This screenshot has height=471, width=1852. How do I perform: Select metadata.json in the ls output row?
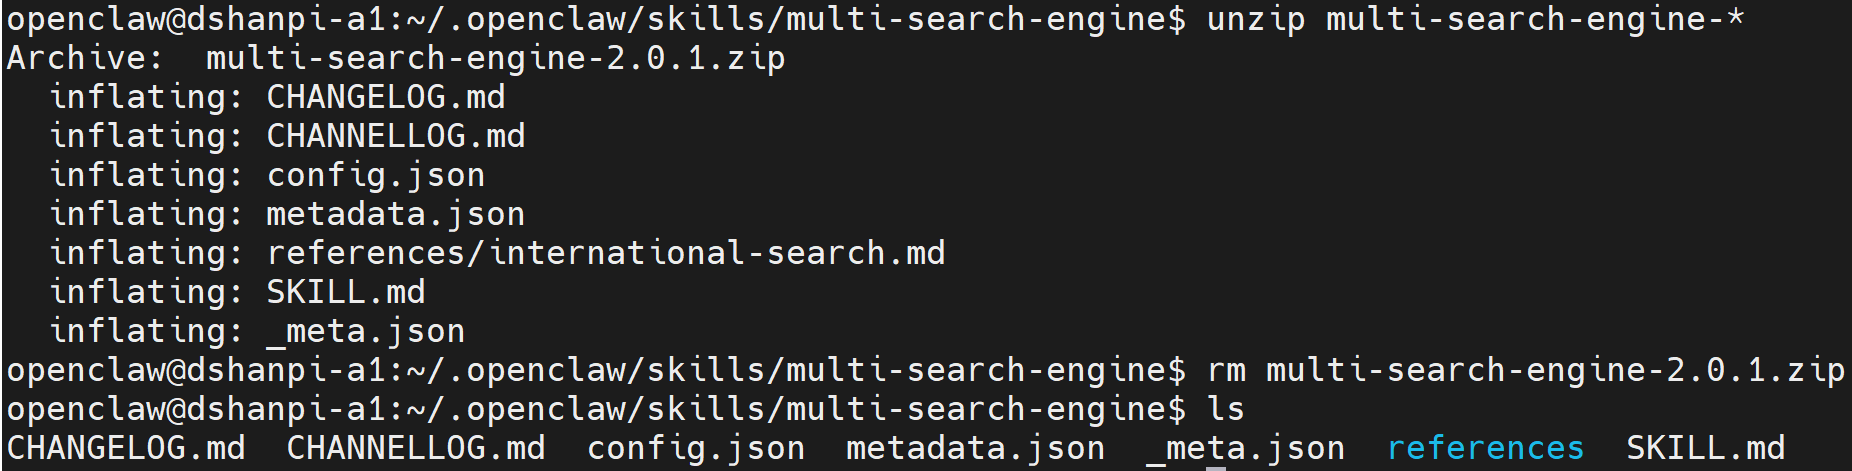click(x=975, y=448)
